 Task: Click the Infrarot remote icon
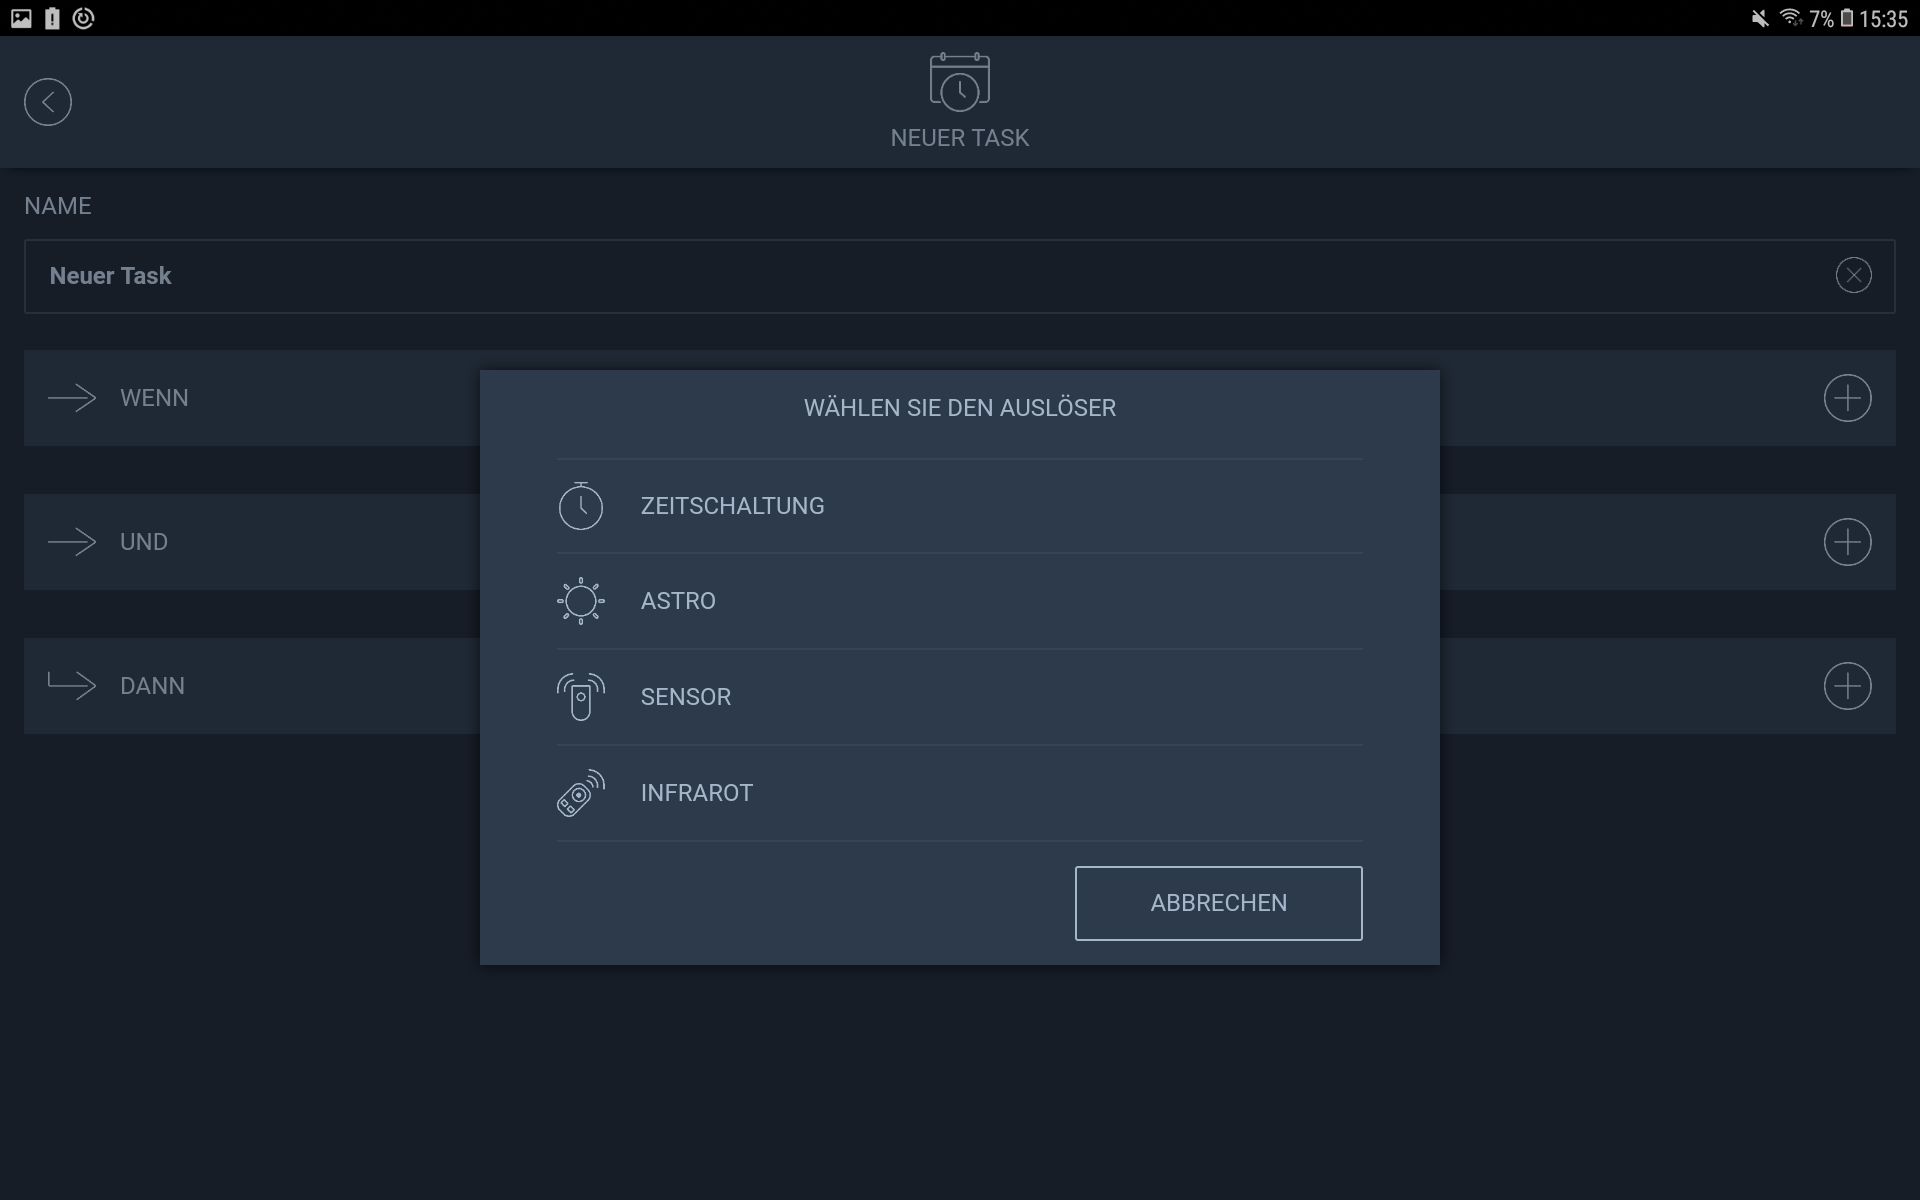point(580,793)
